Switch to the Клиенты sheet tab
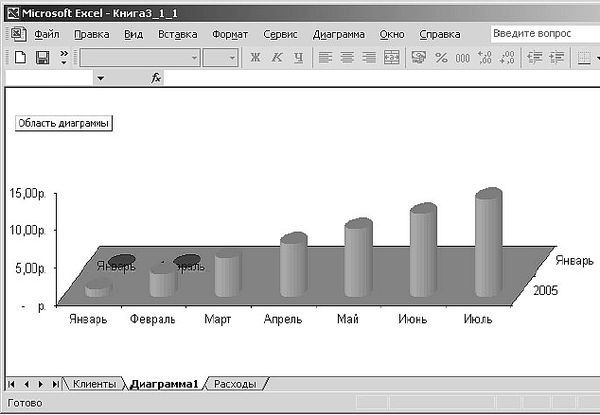This screenshot has width=600, height=415. click(93, 384)
